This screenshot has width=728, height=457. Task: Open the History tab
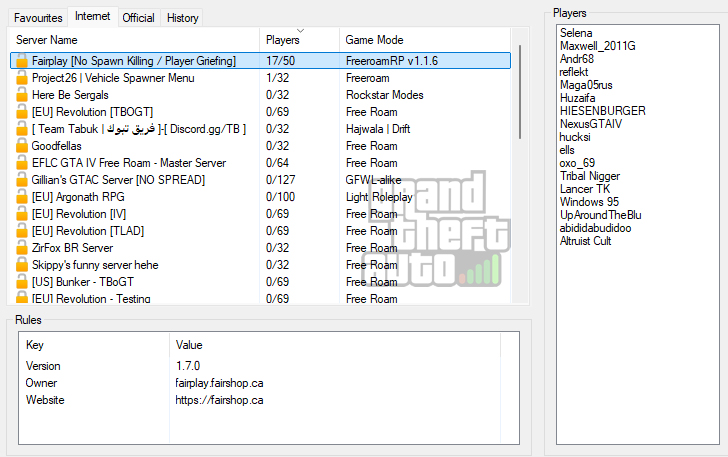(x=182, y=18)
